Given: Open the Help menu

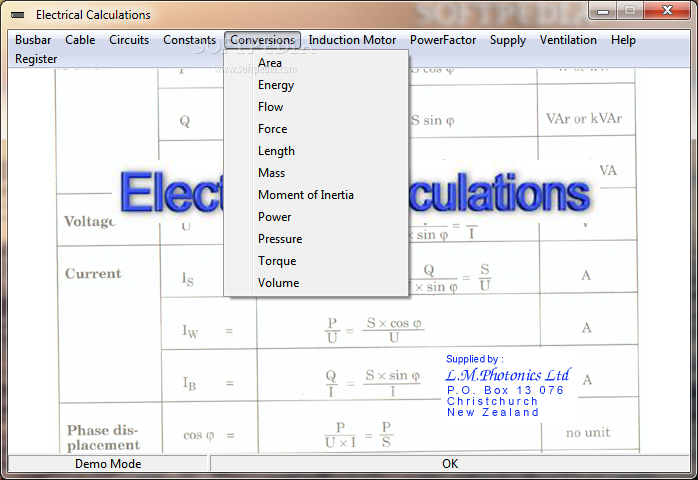Looking at the screenshot, I should click(623, 40).
